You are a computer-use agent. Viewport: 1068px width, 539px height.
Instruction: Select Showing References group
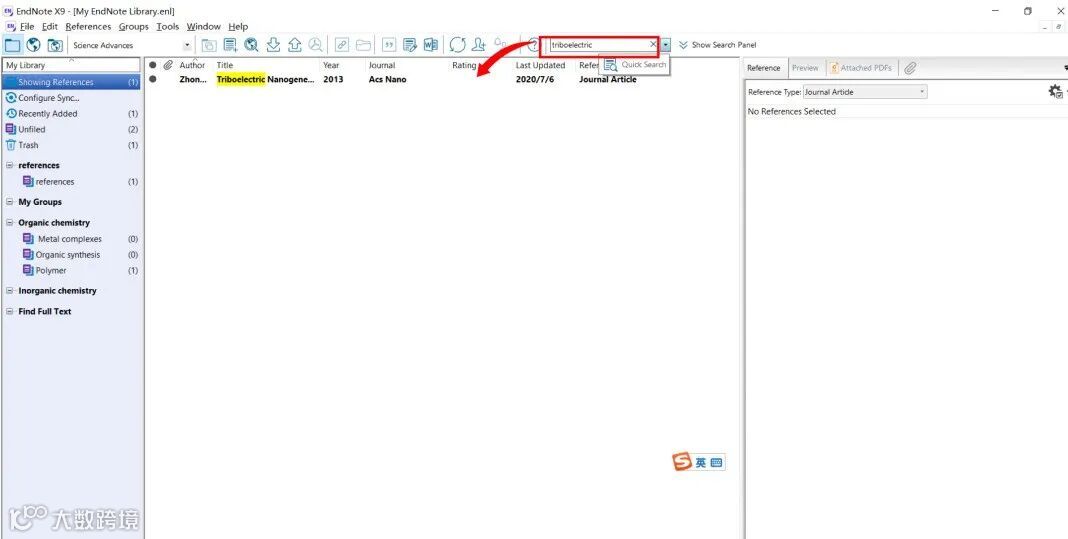click(72, 82)
